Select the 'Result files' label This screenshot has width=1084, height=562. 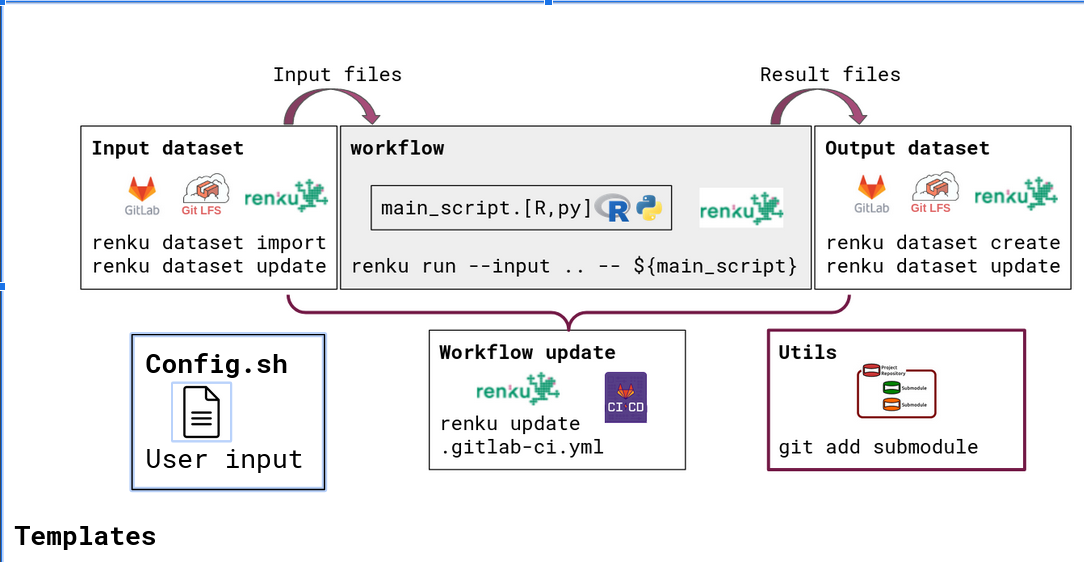click(x=830, y=75)
